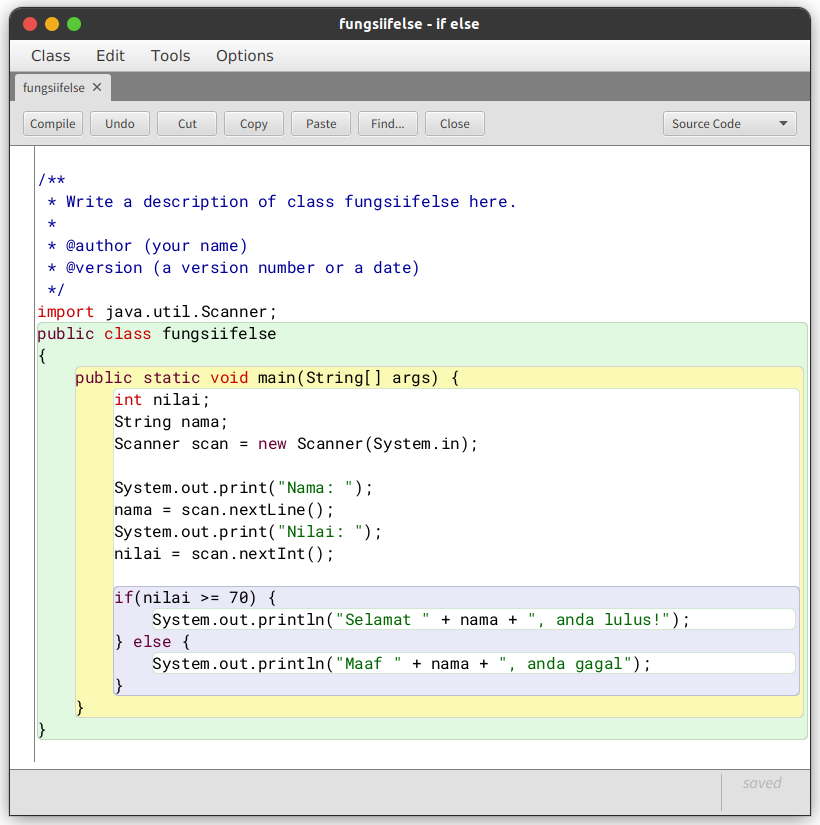Open the Edit menu
The width and height of the screenshot is (820, 825).
click(110, 56)
